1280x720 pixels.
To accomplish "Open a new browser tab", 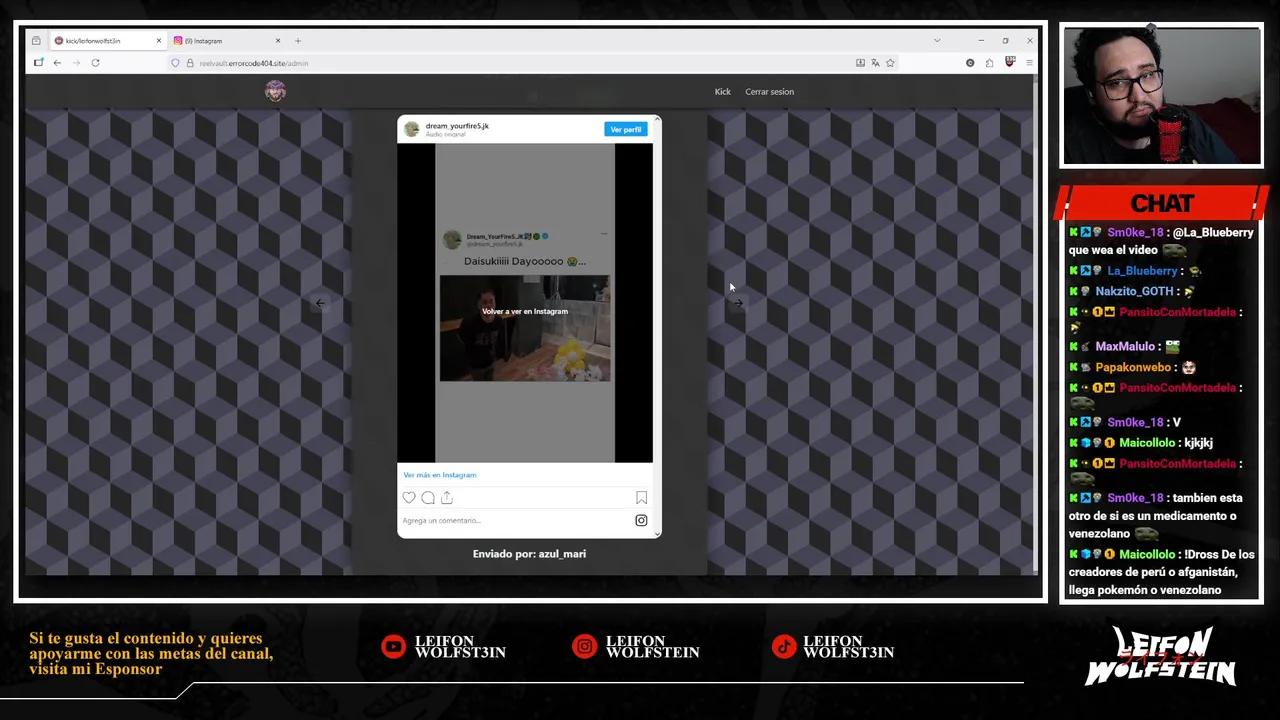I will 297,41.
